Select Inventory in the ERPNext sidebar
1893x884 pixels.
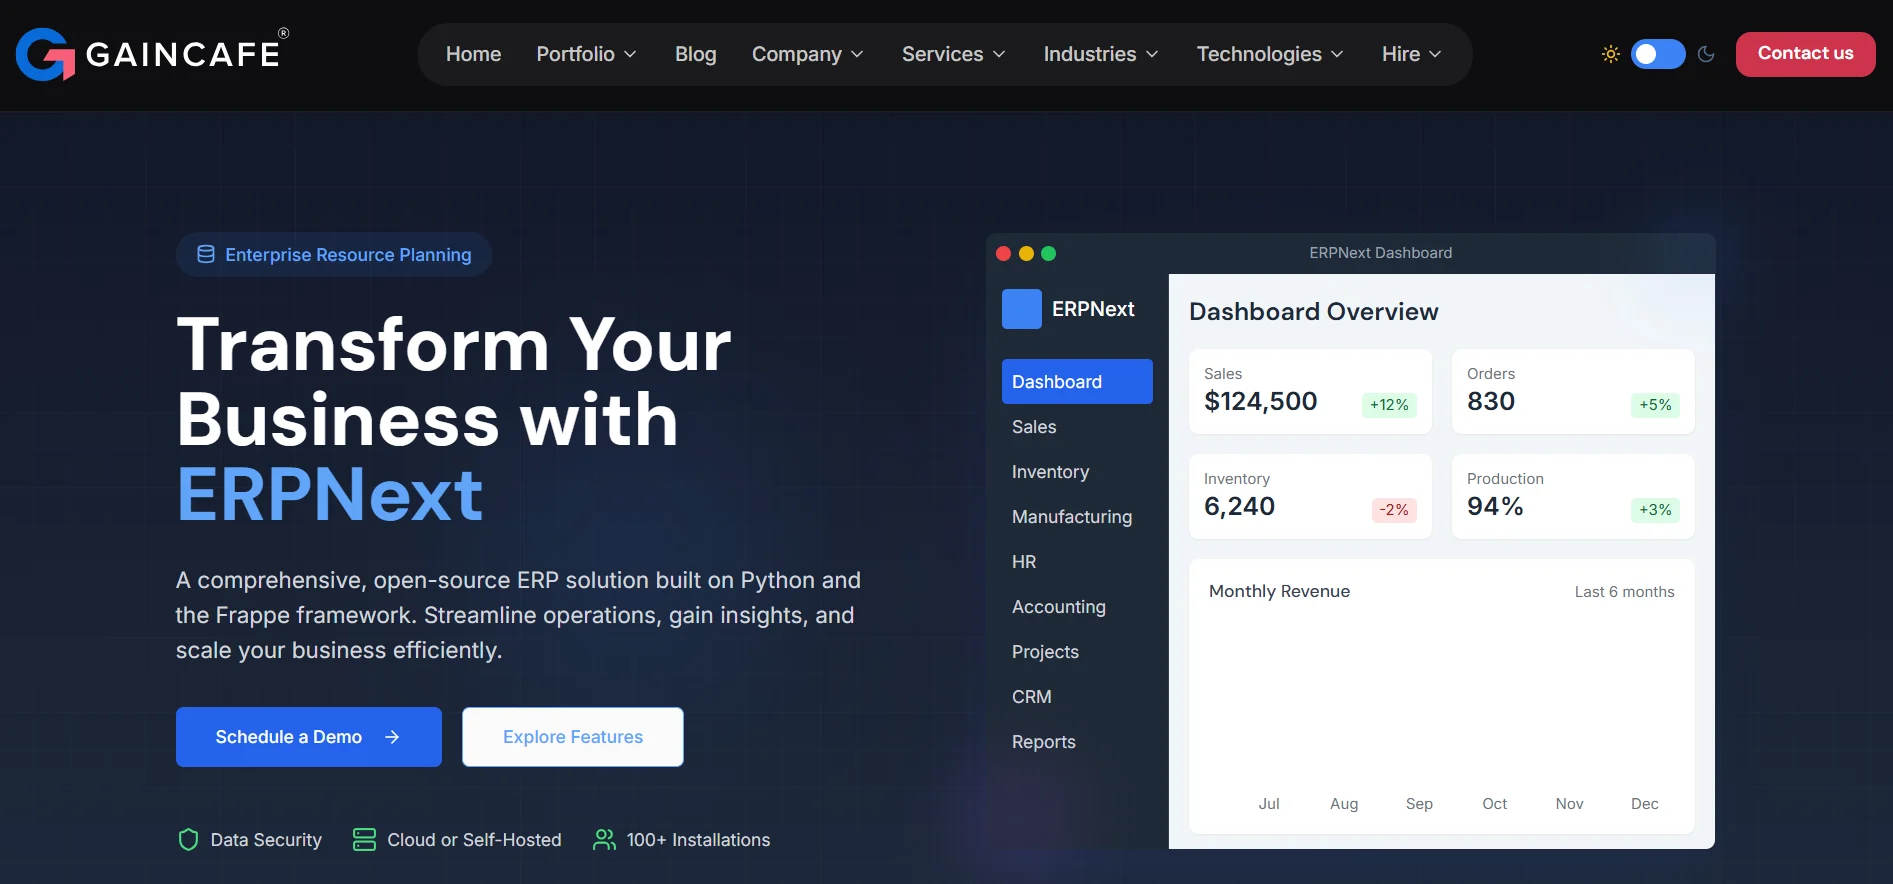click(1077, 472)
